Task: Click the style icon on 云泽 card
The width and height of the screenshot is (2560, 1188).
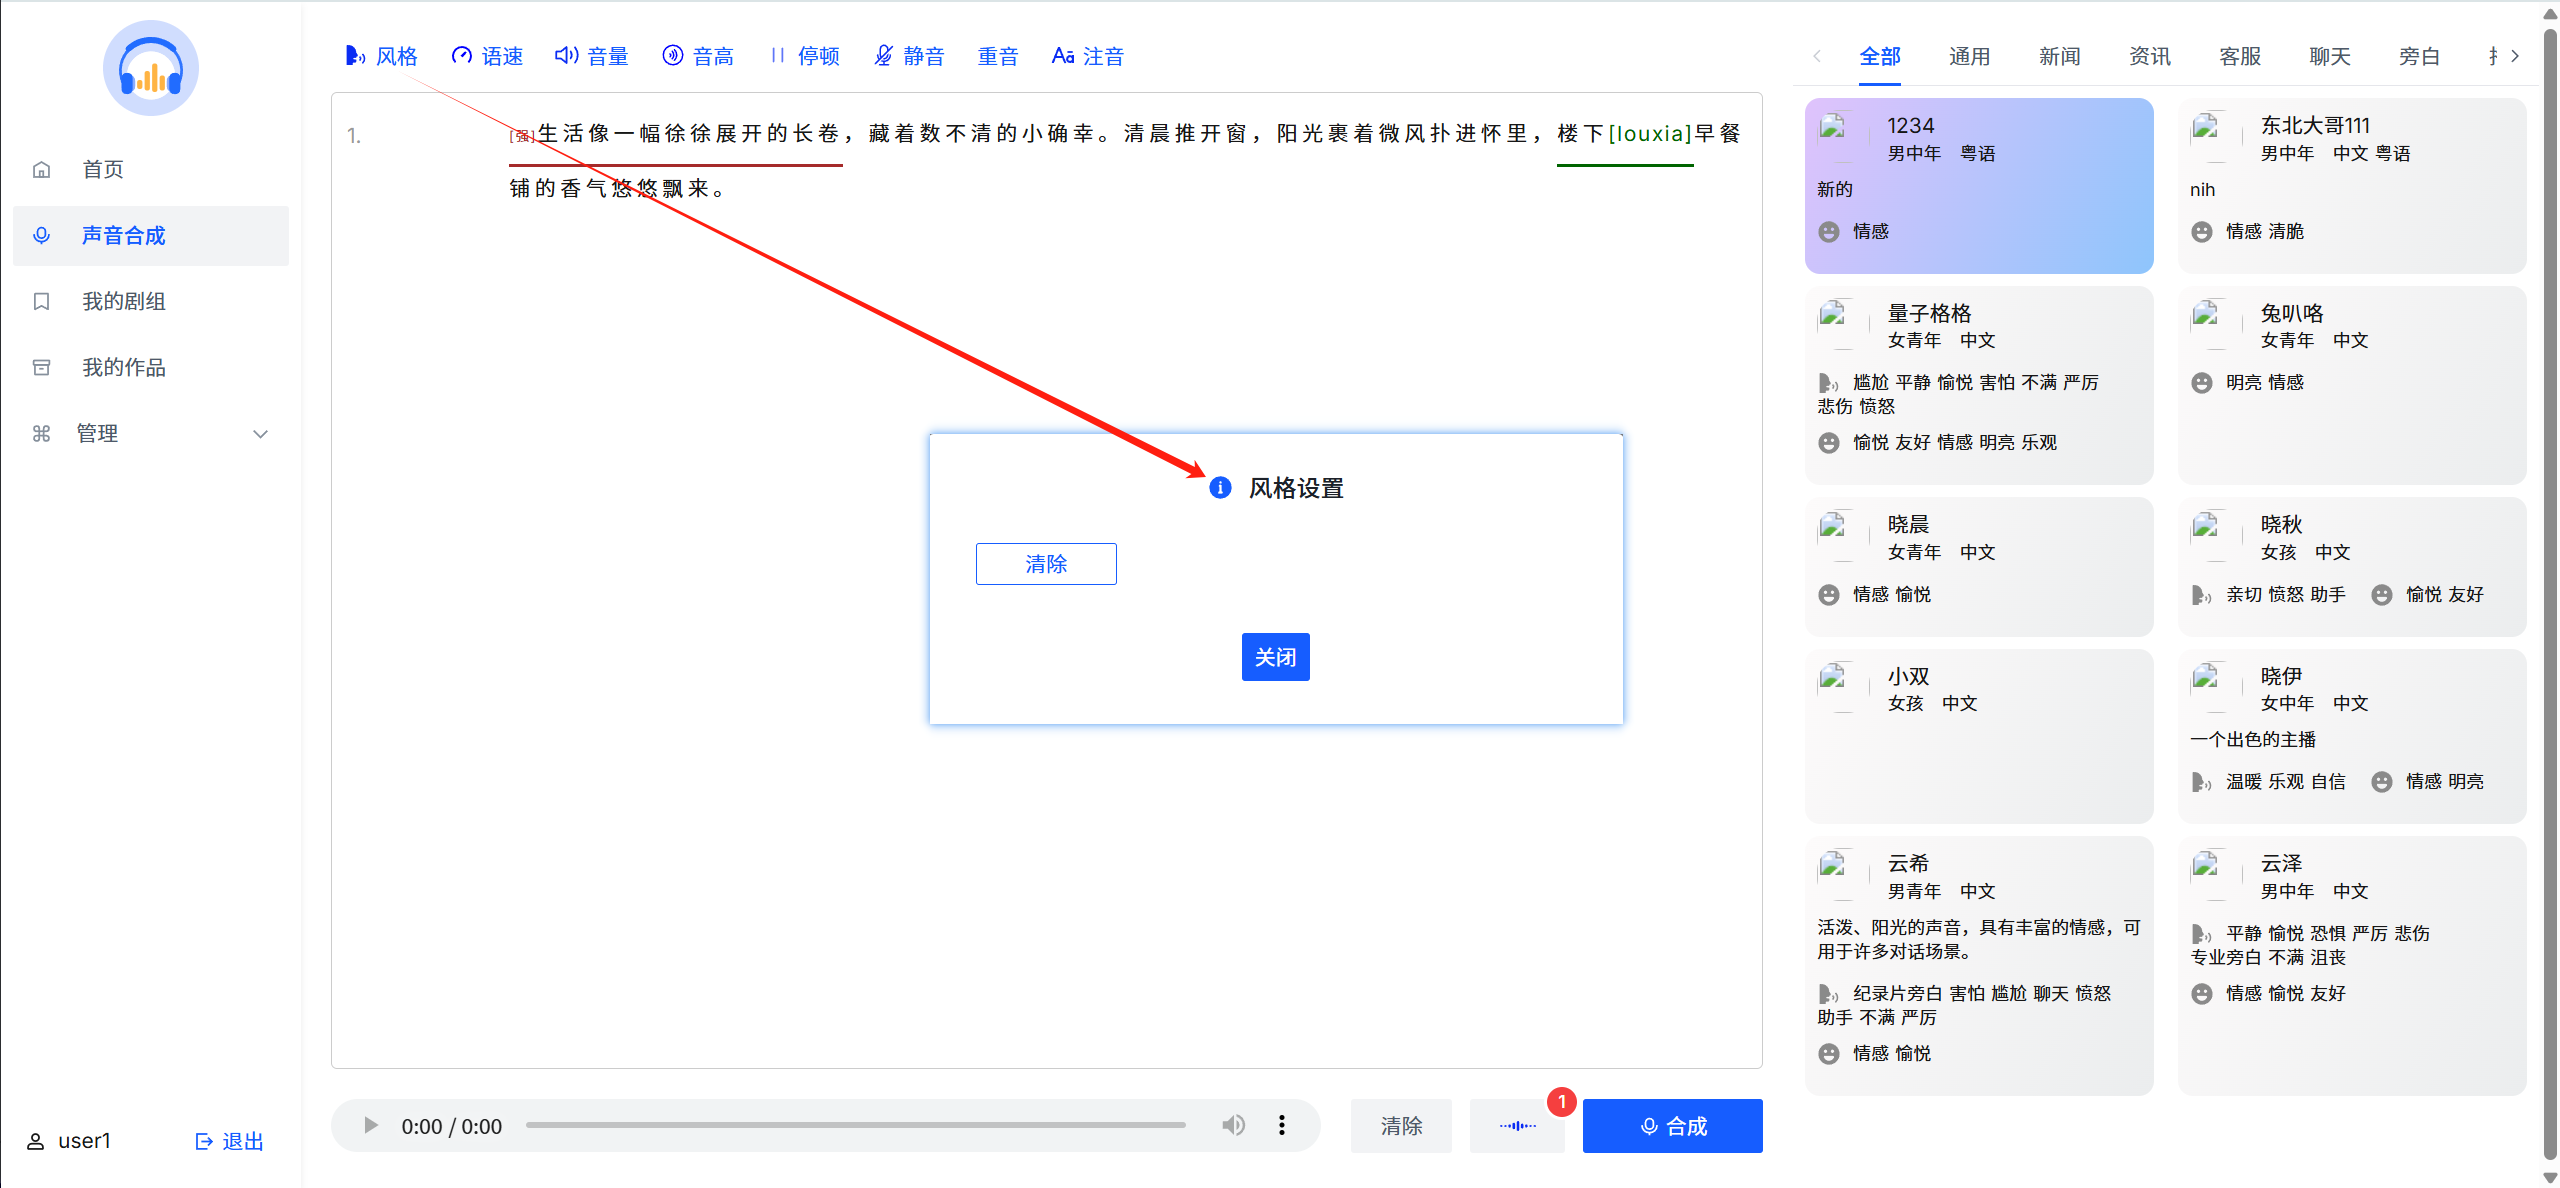Action: point(2201,934)
